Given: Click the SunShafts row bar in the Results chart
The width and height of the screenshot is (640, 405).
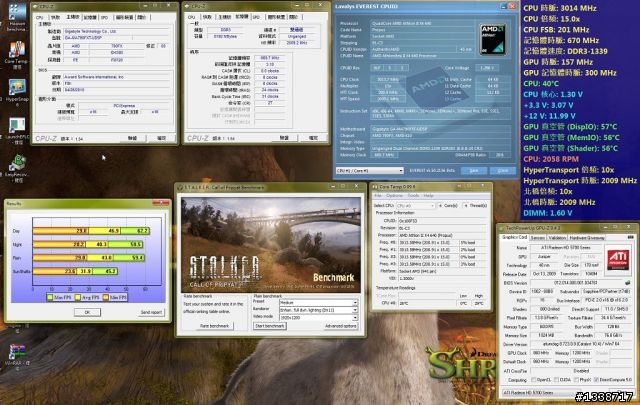Looking at the screenshot, I should point(76,271).
